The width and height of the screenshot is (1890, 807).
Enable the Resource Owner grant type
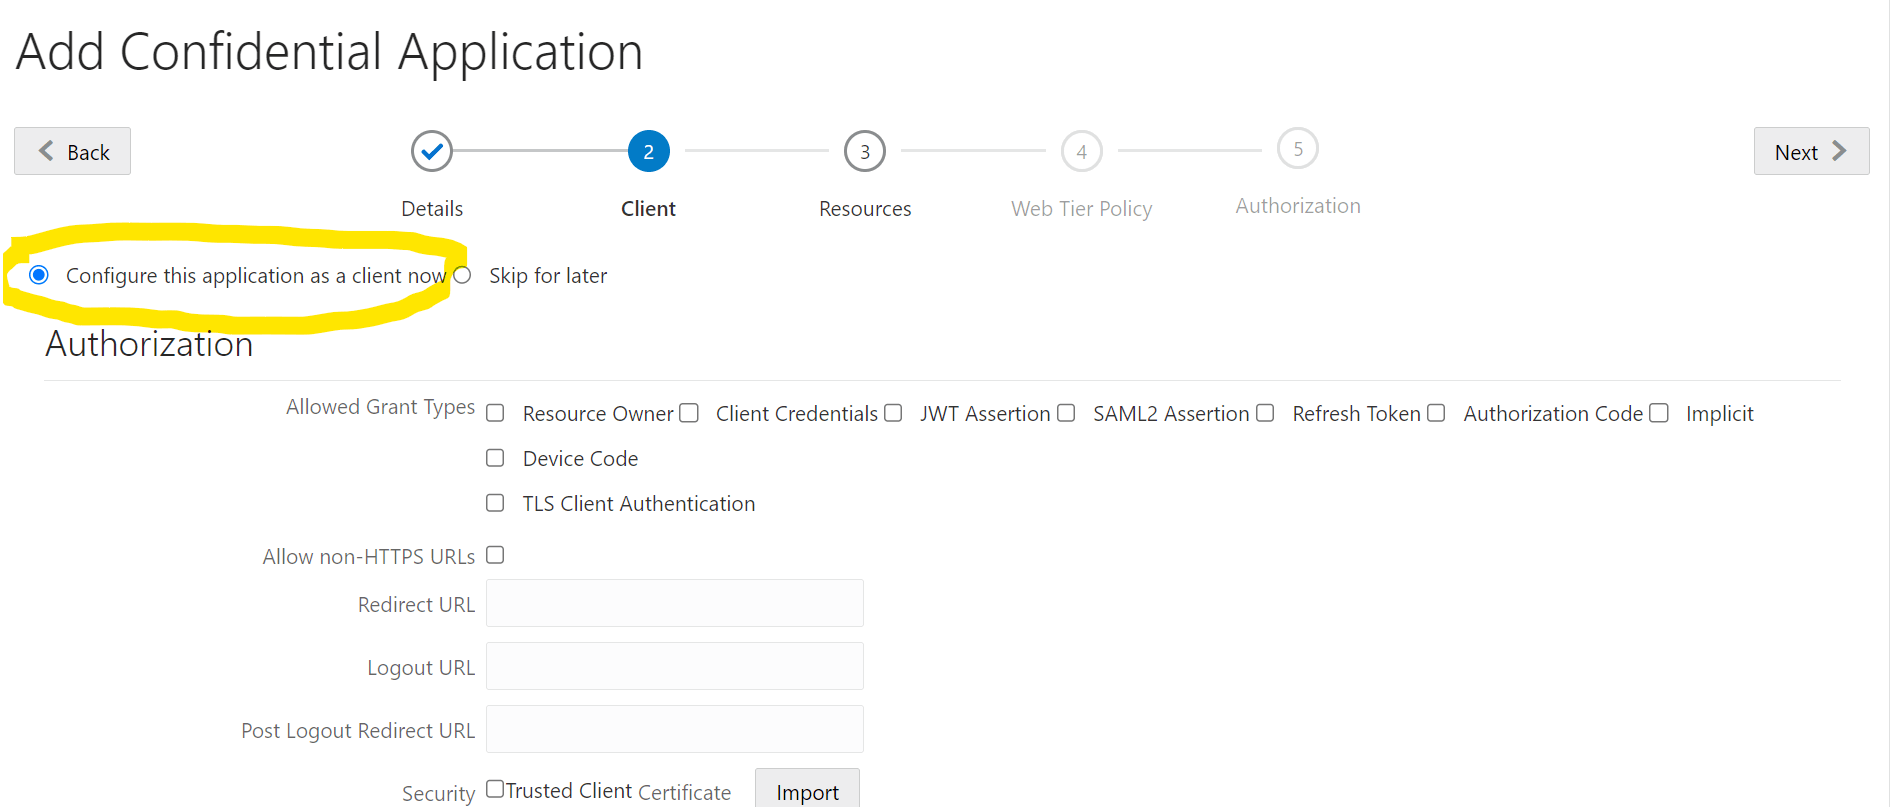[x=495, y=413]
